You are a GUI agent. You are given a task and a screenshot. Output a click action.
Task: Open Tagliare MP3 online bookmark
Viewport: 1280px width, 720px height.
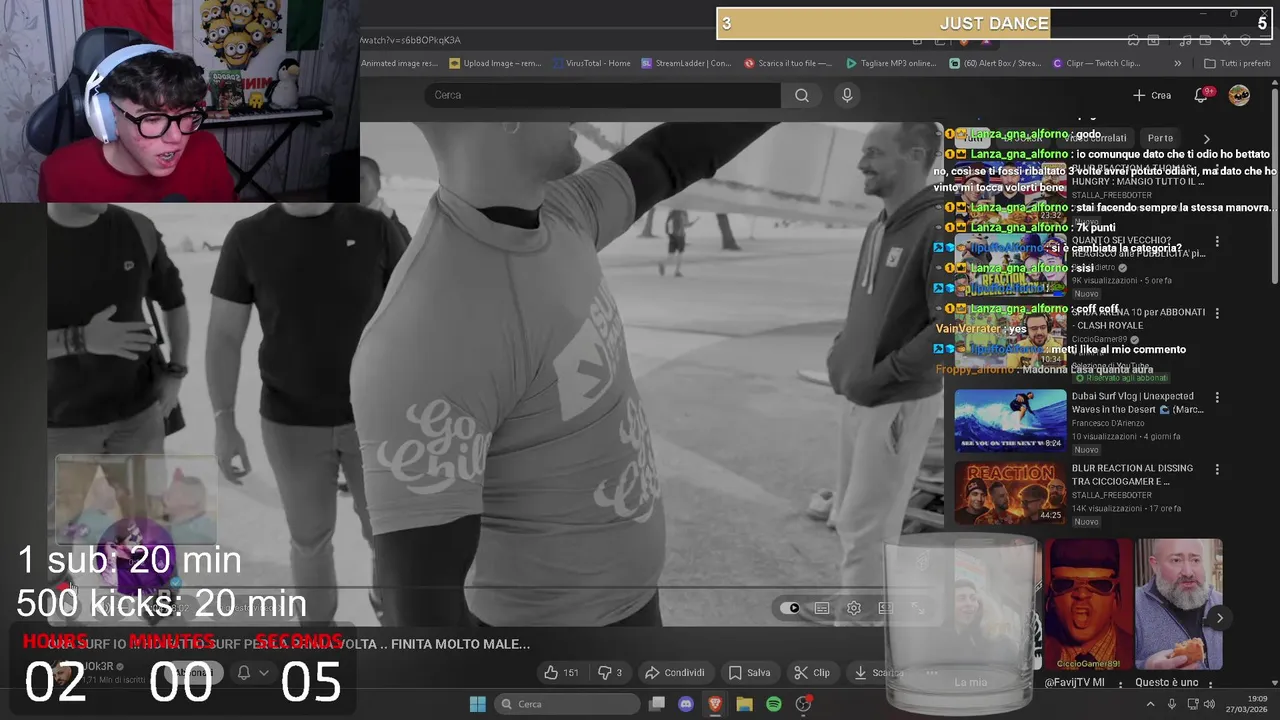tap(891, 63)
